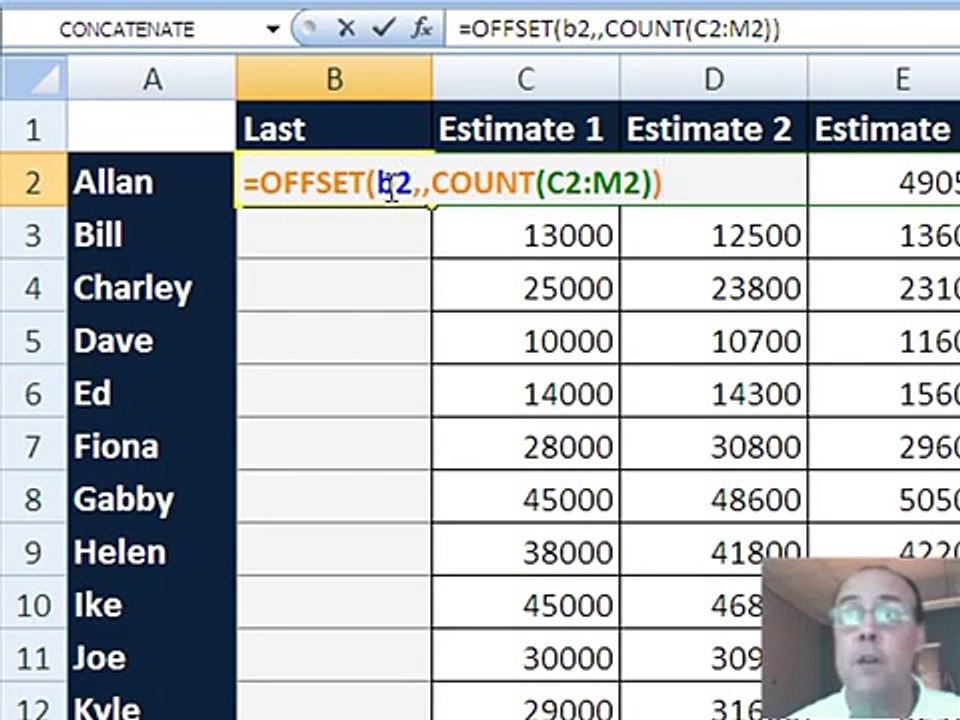Screen dimensions: 960x720
Task: Click cell containing 14000
Action: tap(526, 393)
